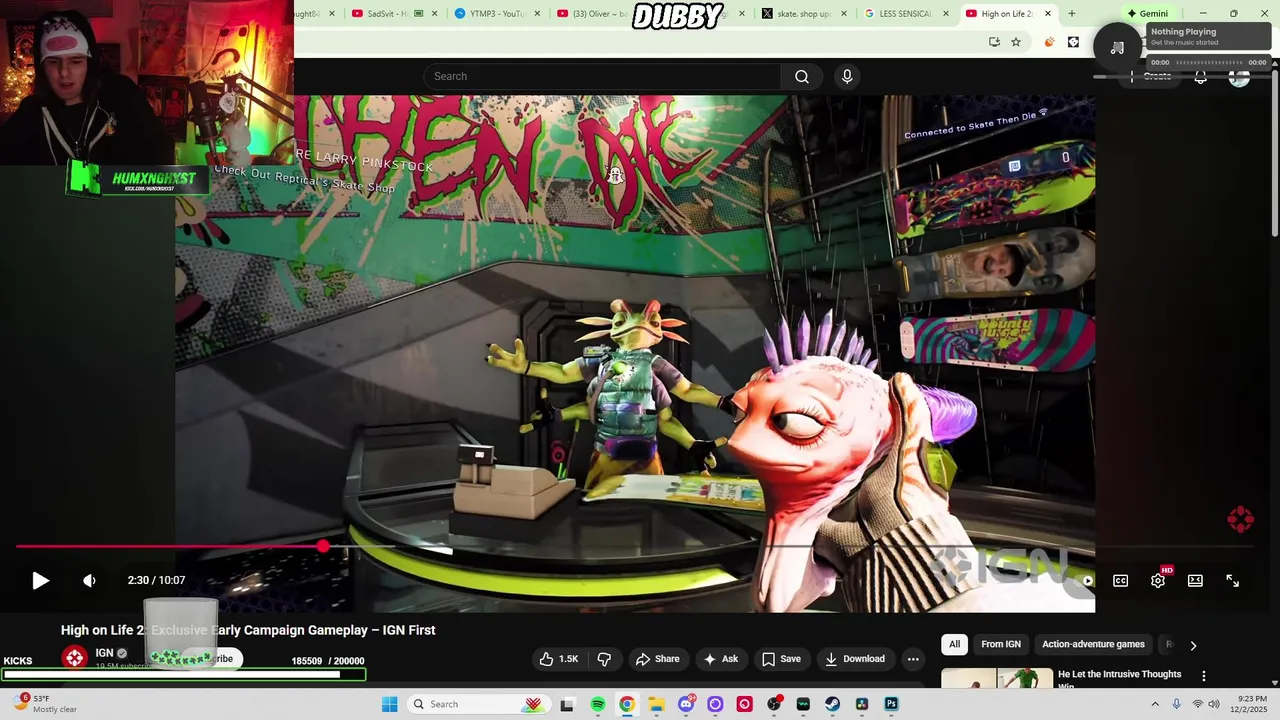Open options for He Let the Intrusive Thoughts video
The height and width of the screenshot is (720, 1280).
pos(1204,677)
